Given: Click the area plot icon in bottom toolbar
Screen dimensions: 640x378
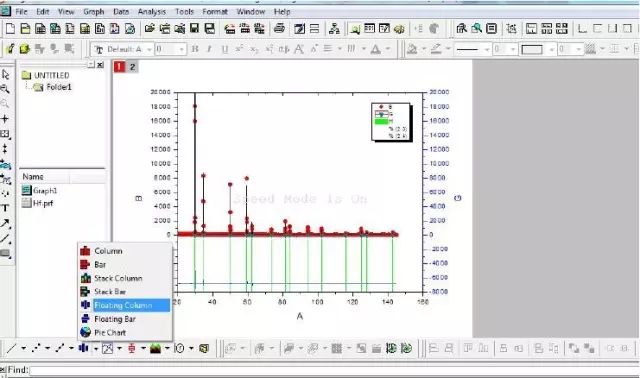Looking at the screenshot, I should (x=155, y=348).
